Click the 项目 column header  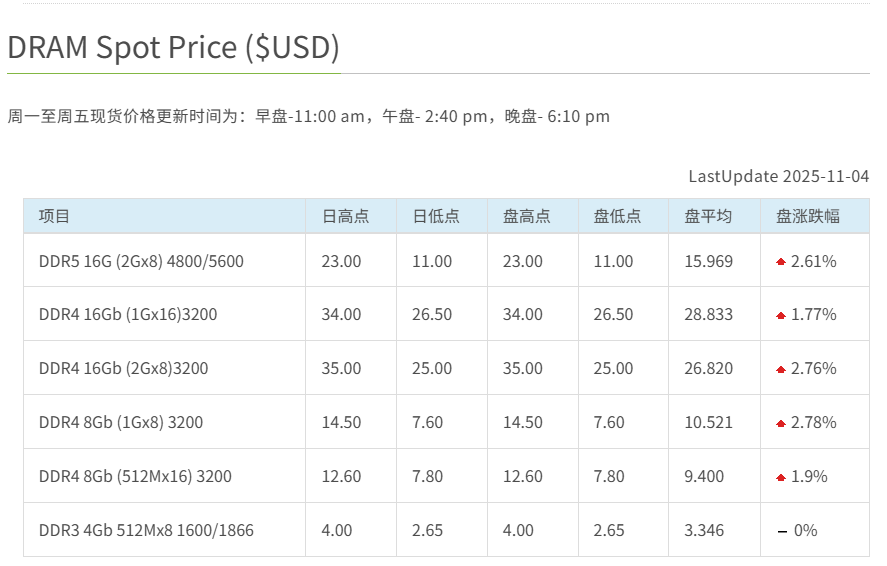pyautogui.click(x=55, y=216)
